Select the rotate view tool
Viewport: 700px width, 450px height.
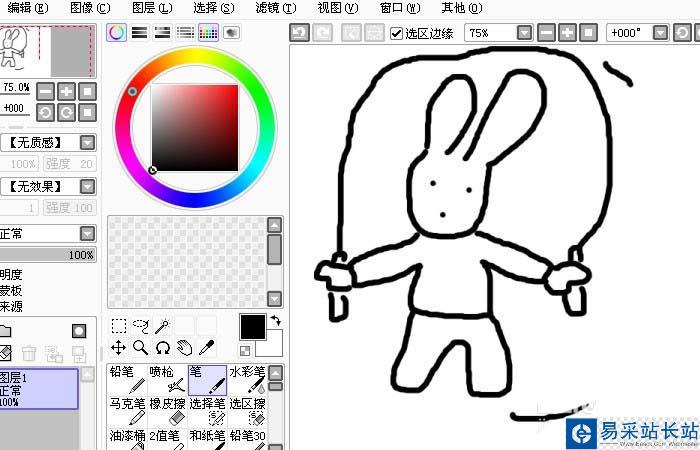click(162, 347)
